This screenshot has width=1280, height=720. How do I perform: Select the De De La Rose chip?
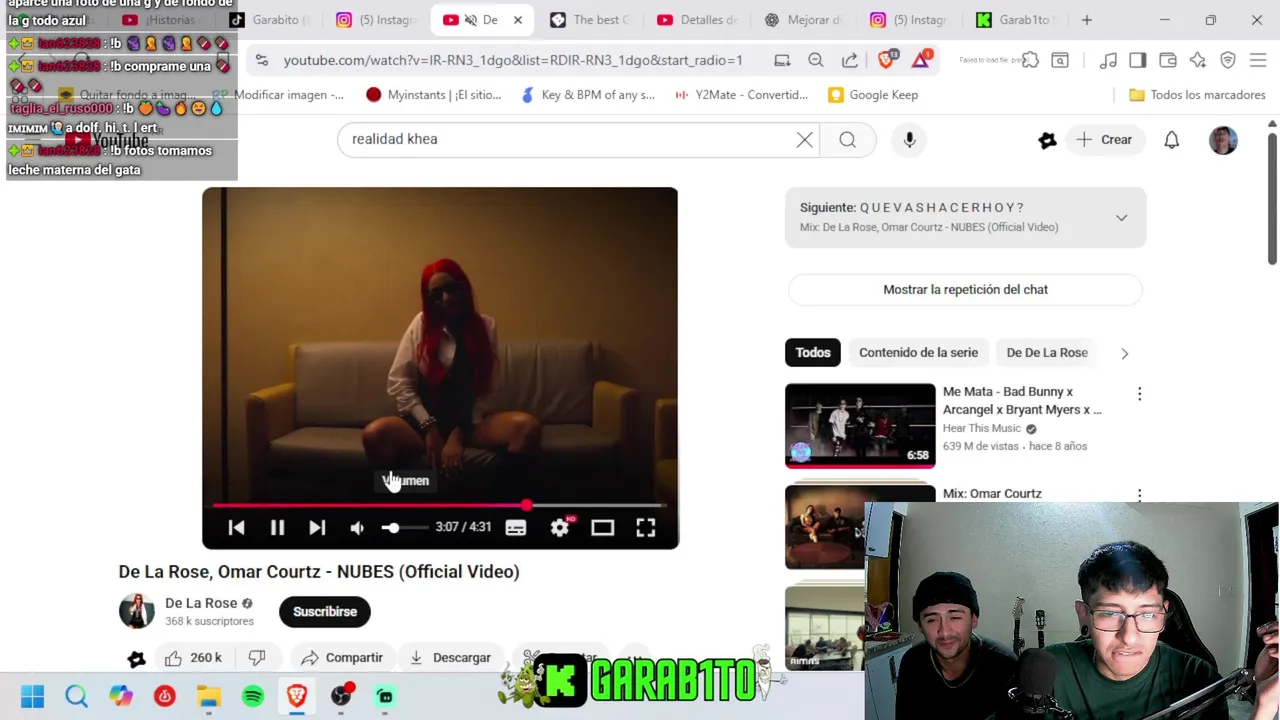(x=1047, y=353)
